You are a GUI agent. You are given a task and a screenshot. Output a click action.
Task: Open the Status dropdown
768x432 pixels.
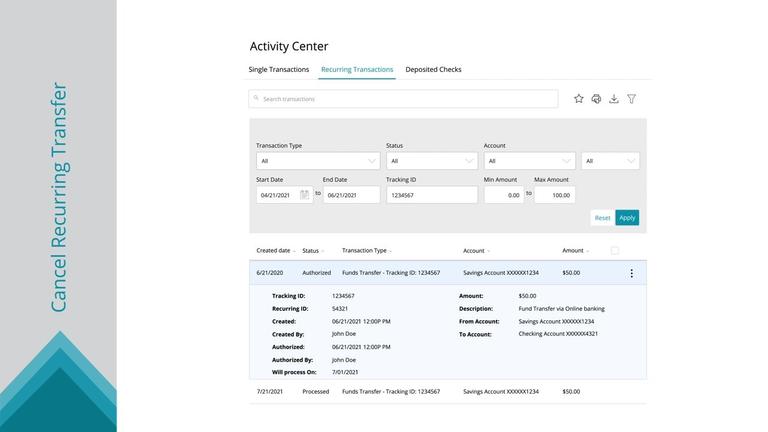[432, 161]
